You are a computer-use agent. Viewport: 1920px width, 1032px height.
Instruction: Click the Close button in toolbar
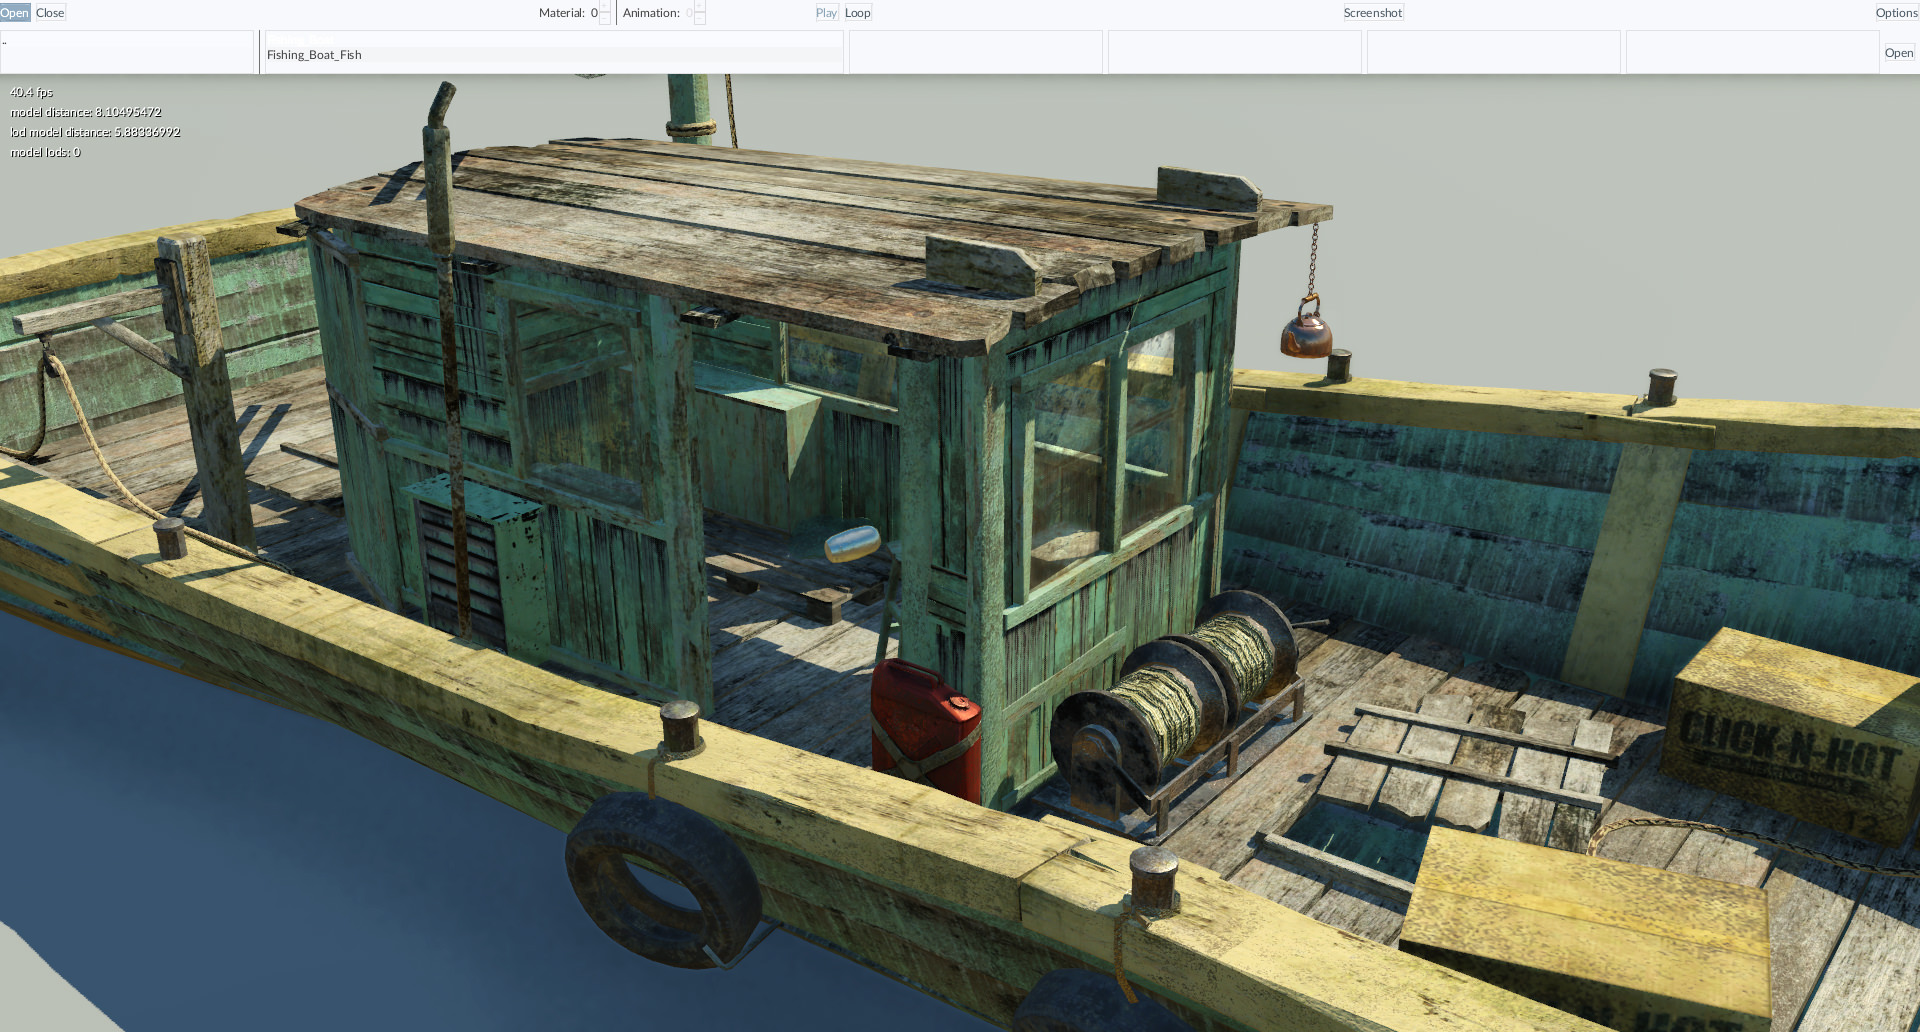point(50,13)
